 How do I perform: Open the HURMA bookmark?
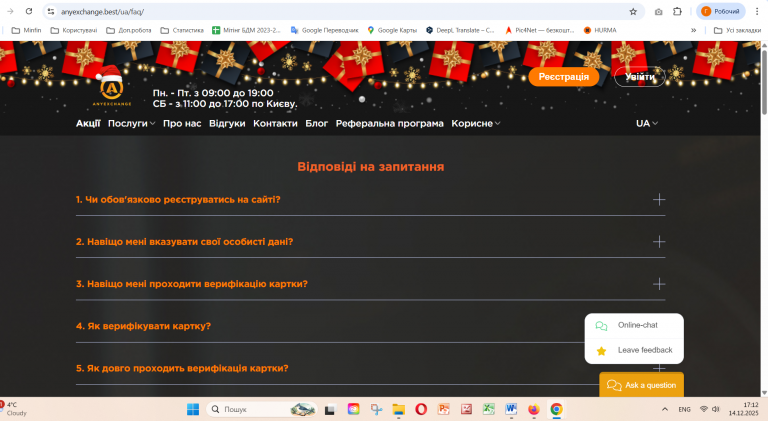pos(600,30)
